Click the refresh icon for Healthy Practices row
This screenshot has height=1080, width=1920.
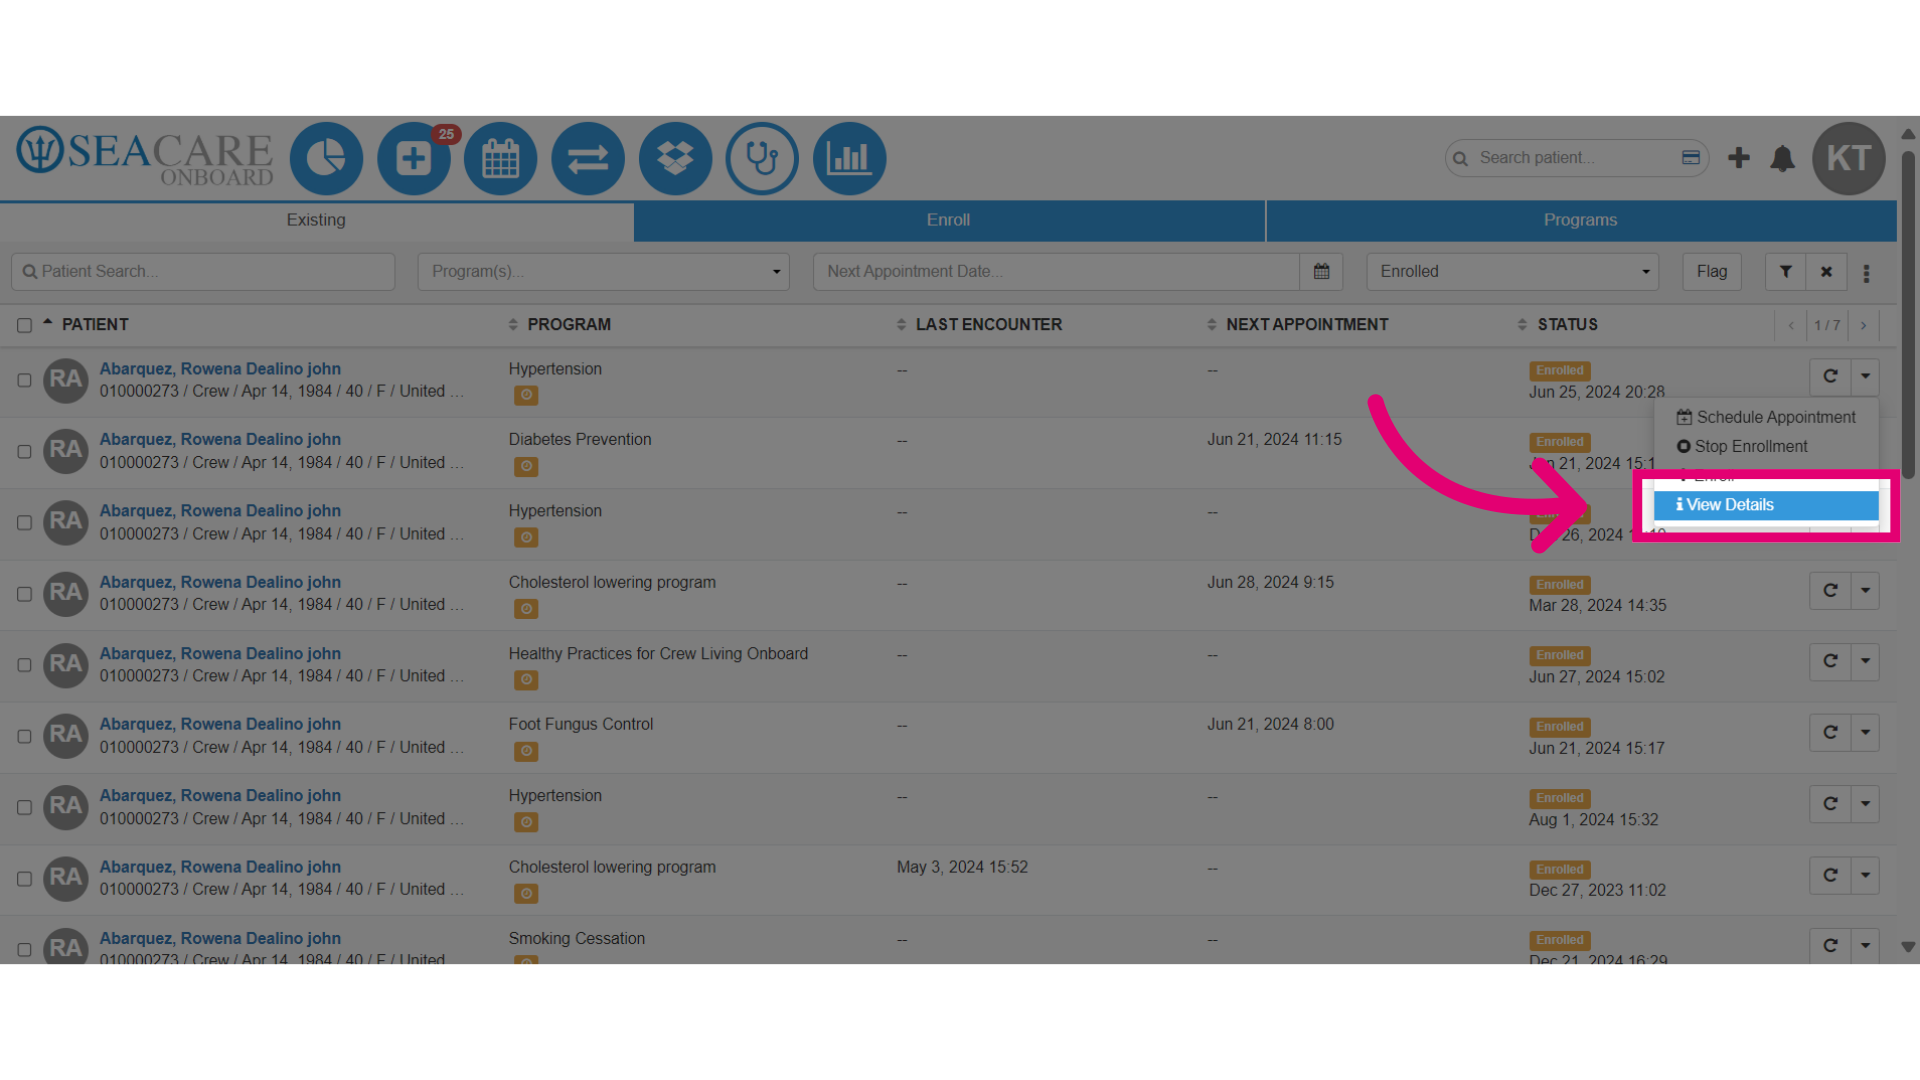click(x=1830, y=662)
